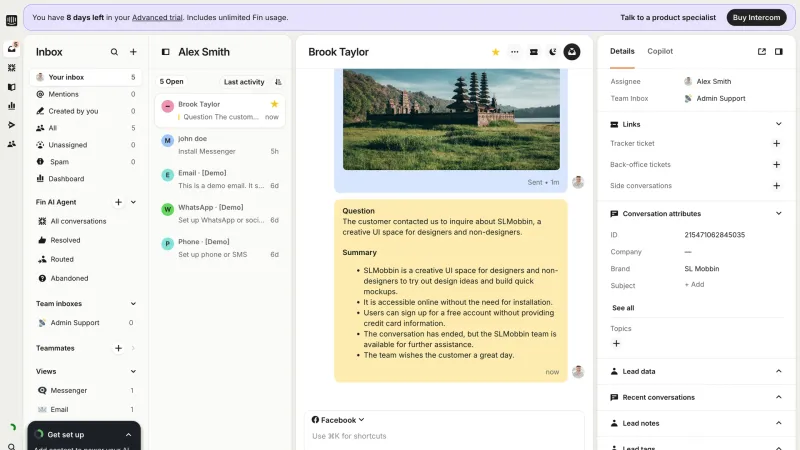This screenshot has width=800, height=450.
Task: Collapse Conversation attributes section chevron
Action: pos(779,214)
